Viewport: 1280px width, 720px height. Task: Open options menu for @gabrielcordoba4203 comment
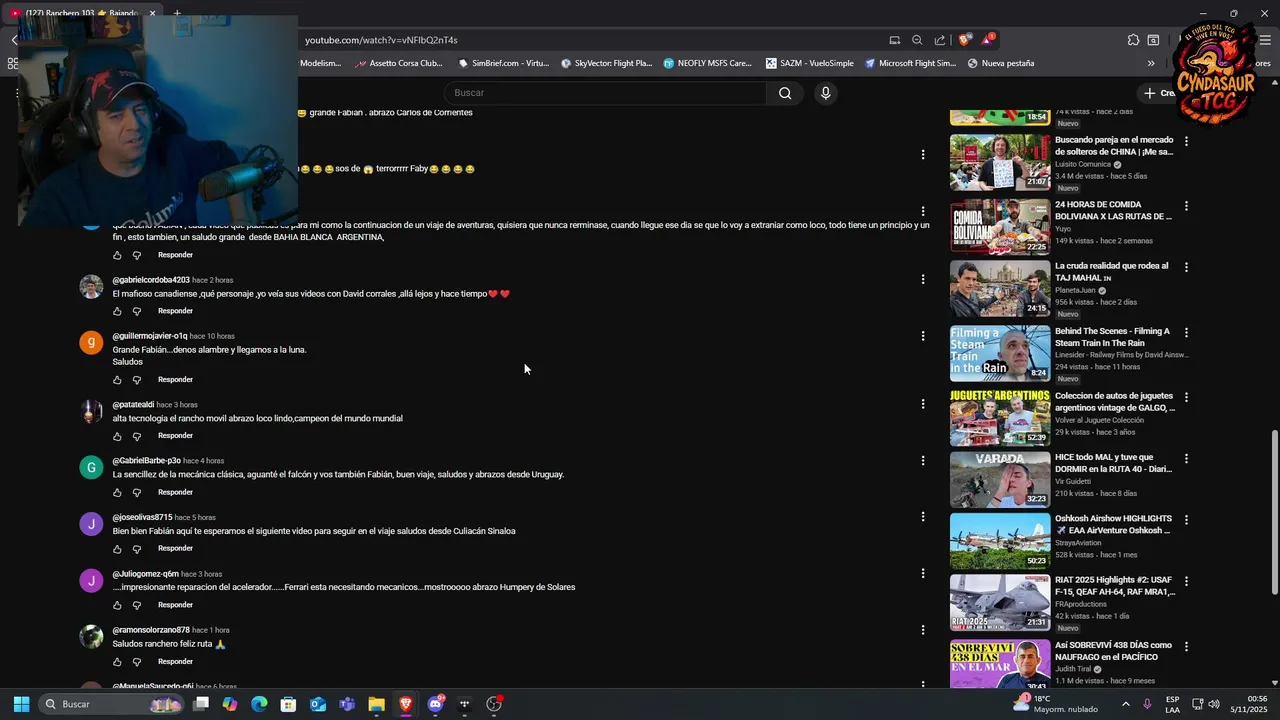click(x=923, y=280)
